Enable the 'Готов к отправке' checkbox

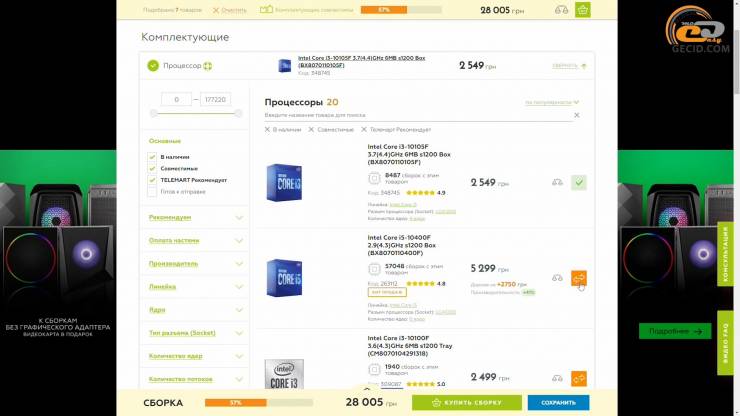(x=153, y=191)
